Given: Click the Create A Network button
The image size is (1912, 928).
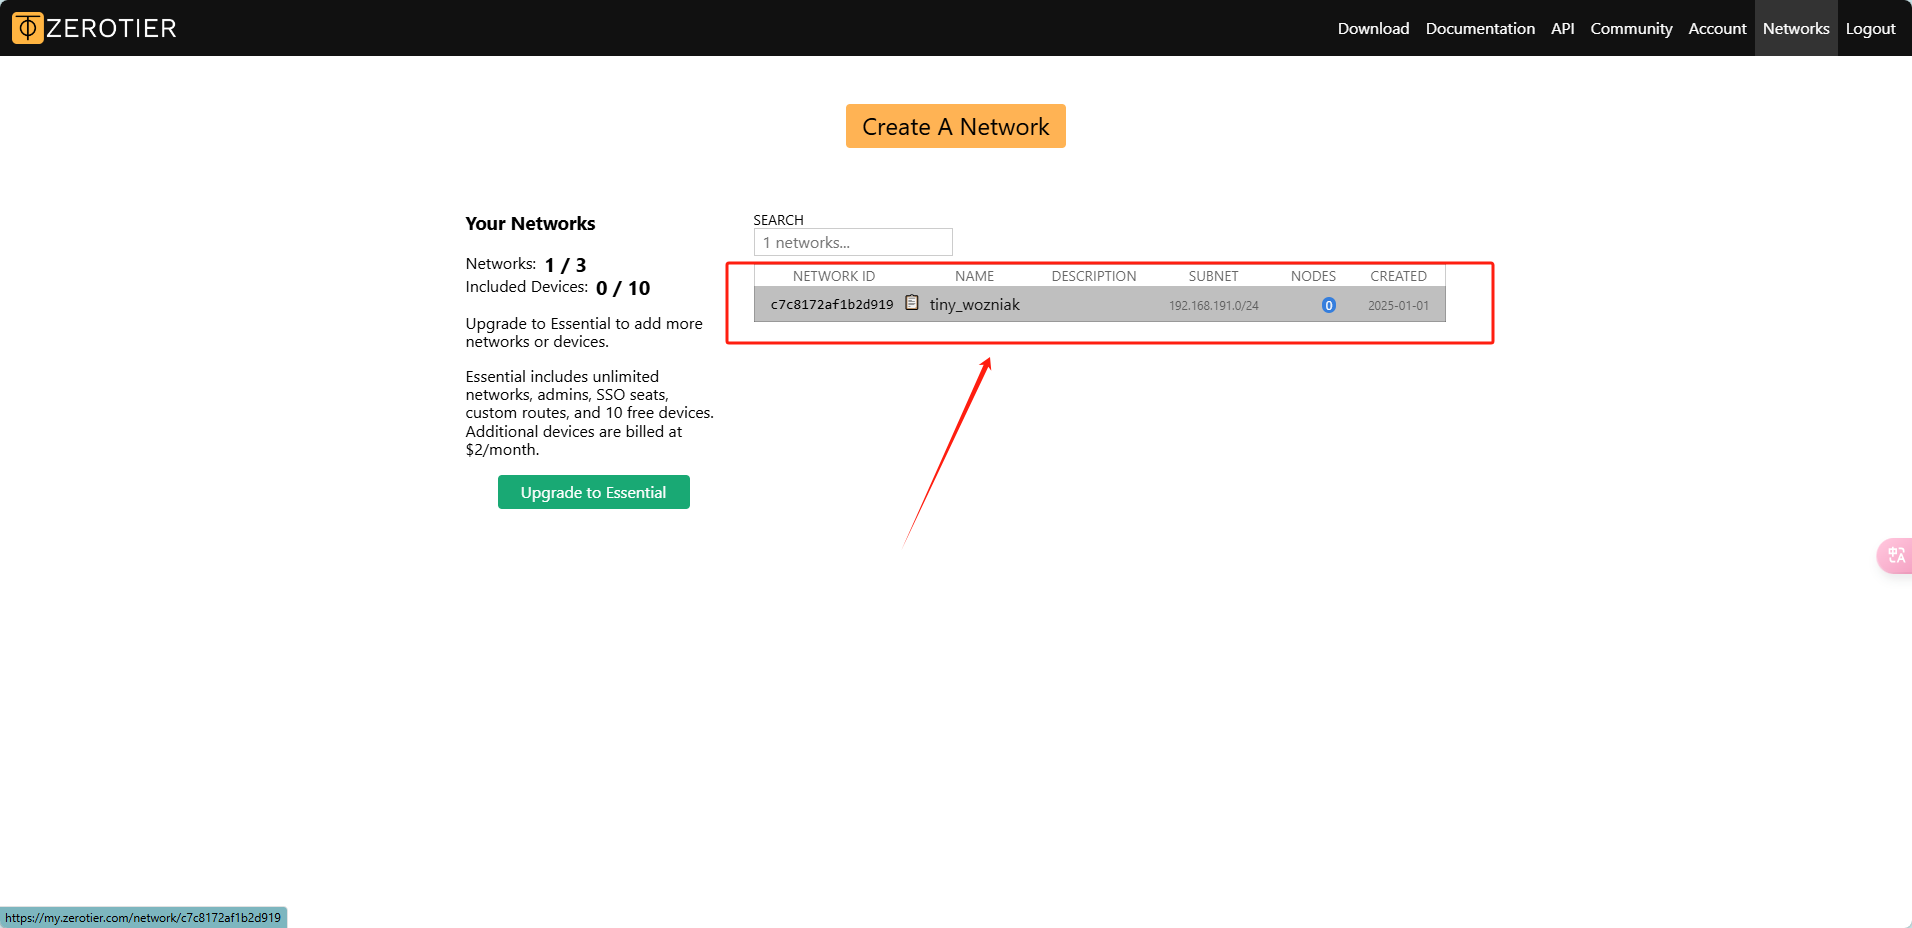Looking at the screenshot, I should pos(955,126).
